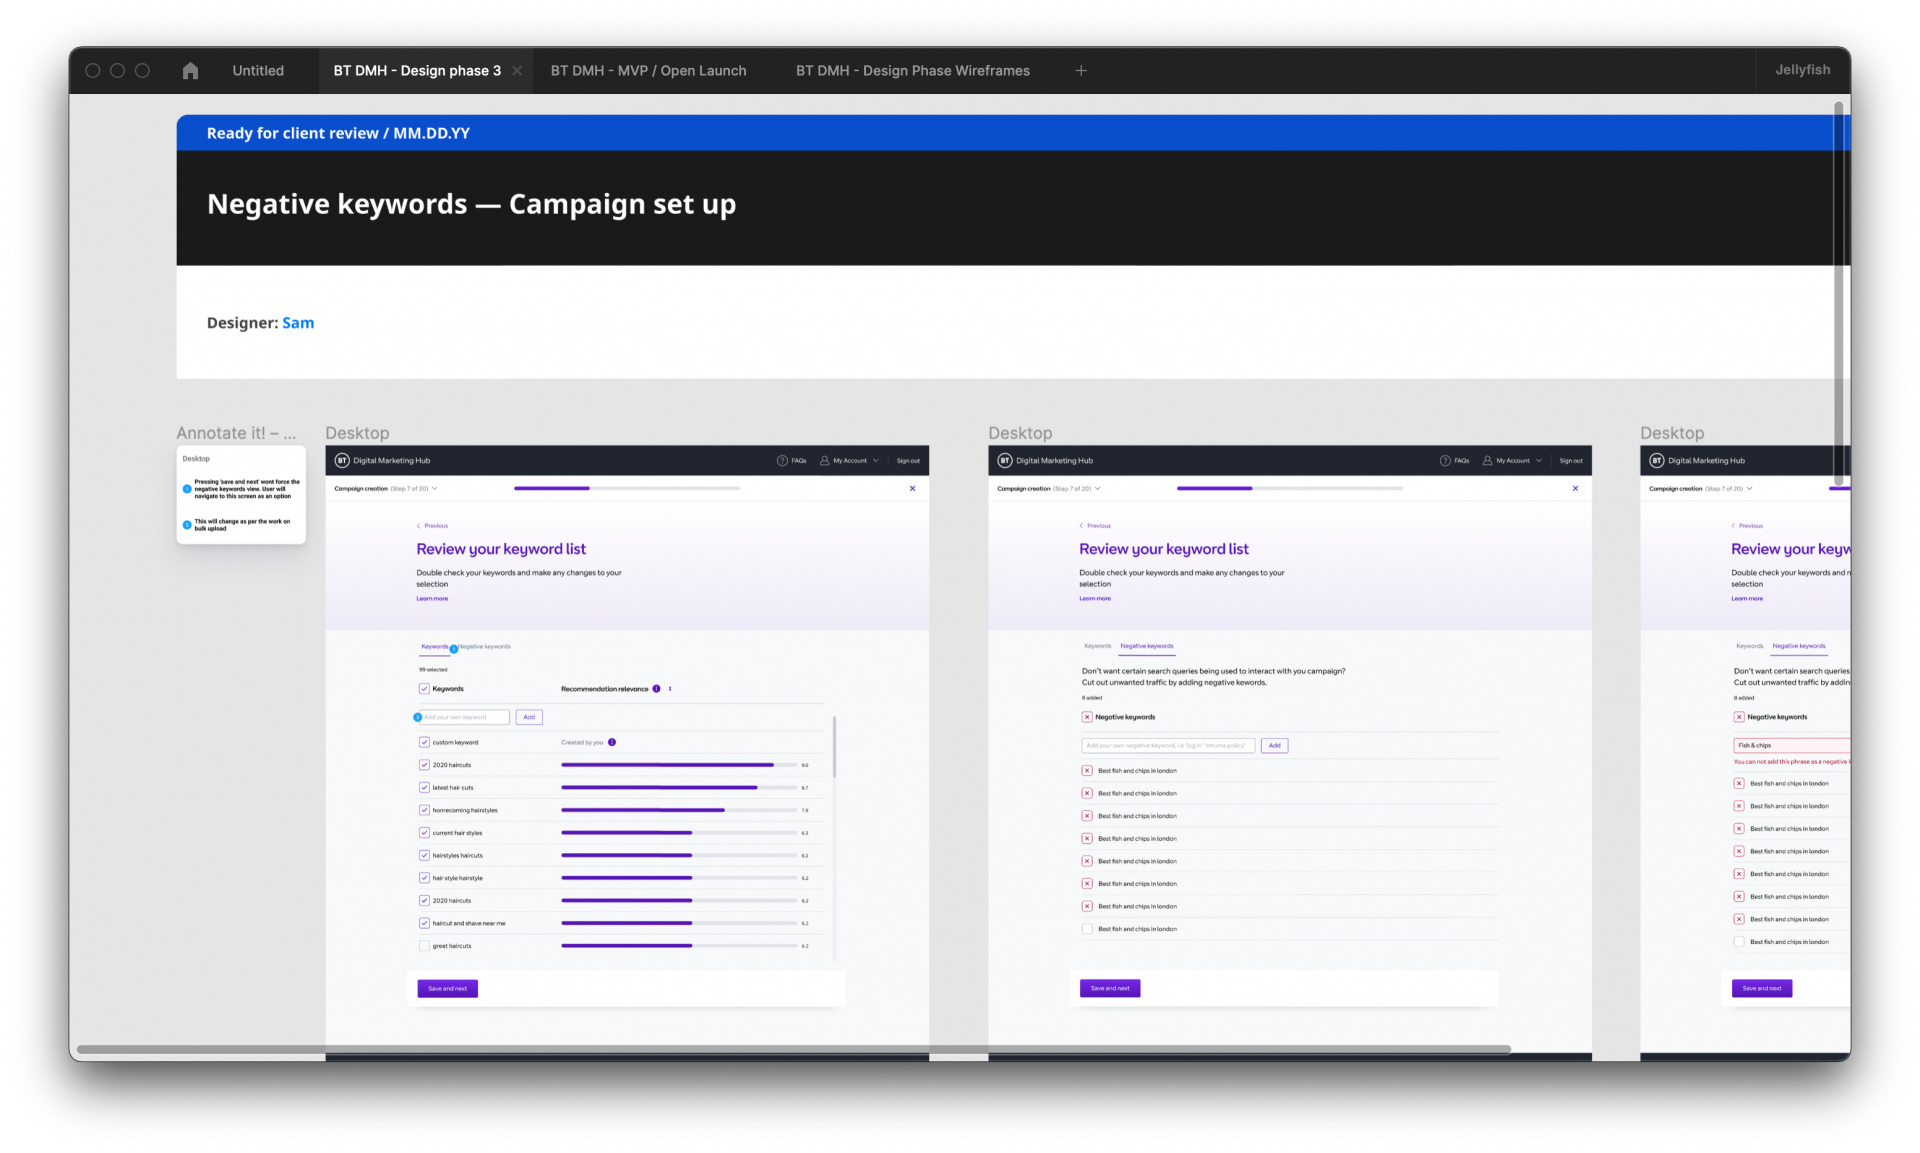Select the Negative keywords tab in the 'Fish & chips' frame
The width and height of the screenshot is (1920, 1153).
[1799, 647]
